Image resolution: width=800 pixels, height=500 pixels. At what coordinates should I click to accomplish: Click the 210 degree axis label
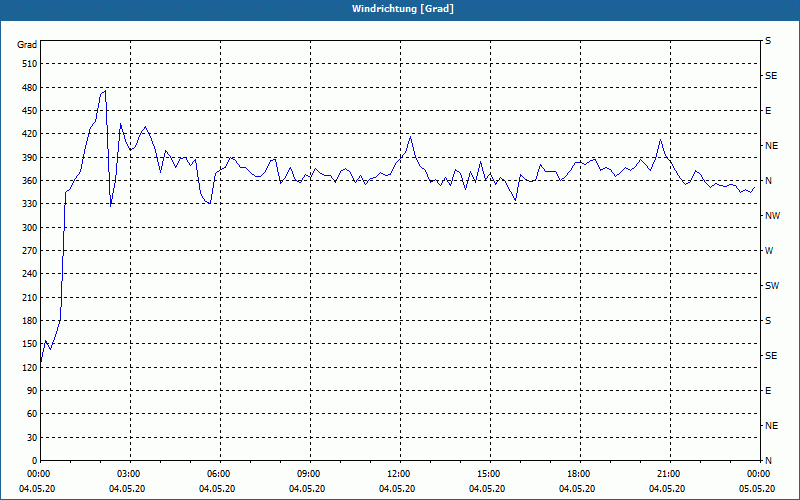click(30, 297)
